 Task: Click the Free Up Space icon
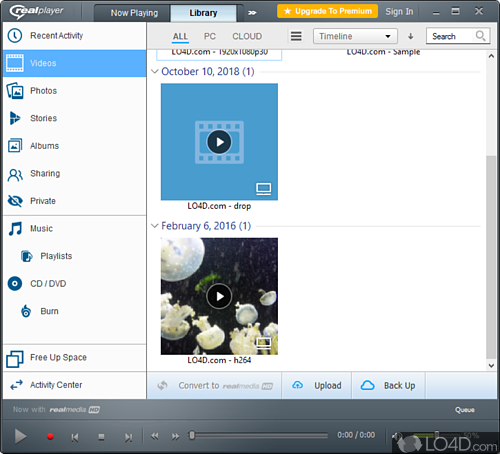coord(15,359)
